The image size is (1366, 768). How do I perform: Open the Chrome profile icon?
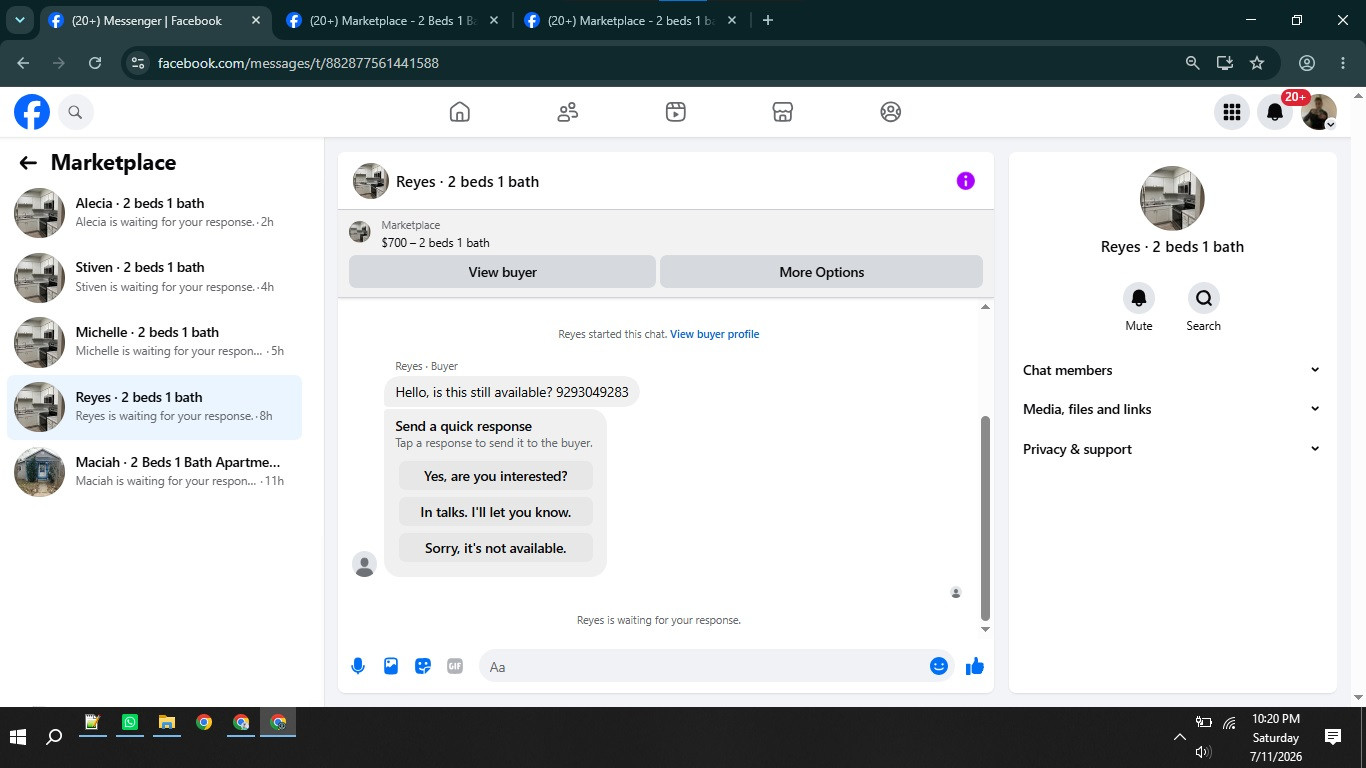coord(1307,63)
